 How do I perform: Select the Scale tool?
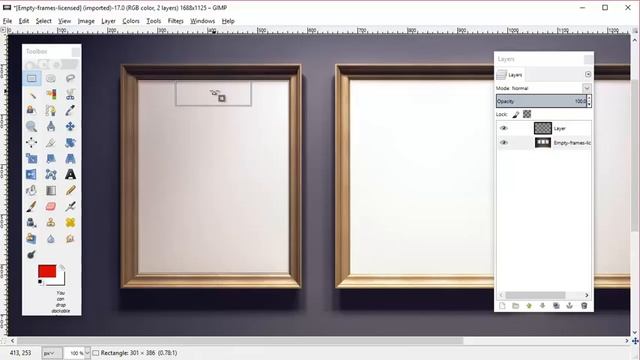pos(31,158)
